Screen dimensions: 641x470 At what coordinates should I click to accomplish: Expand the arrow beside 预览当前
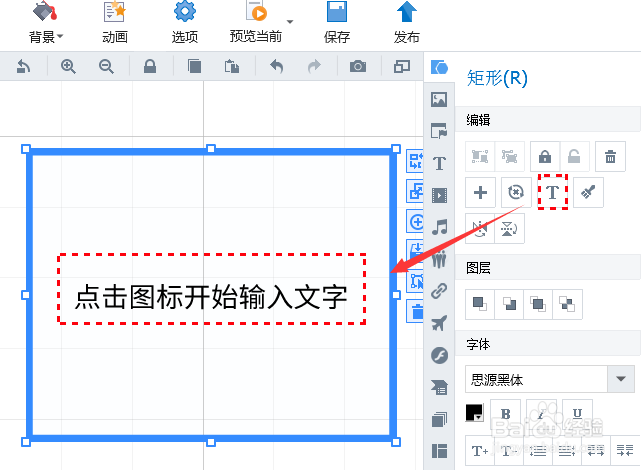point(290,22)
